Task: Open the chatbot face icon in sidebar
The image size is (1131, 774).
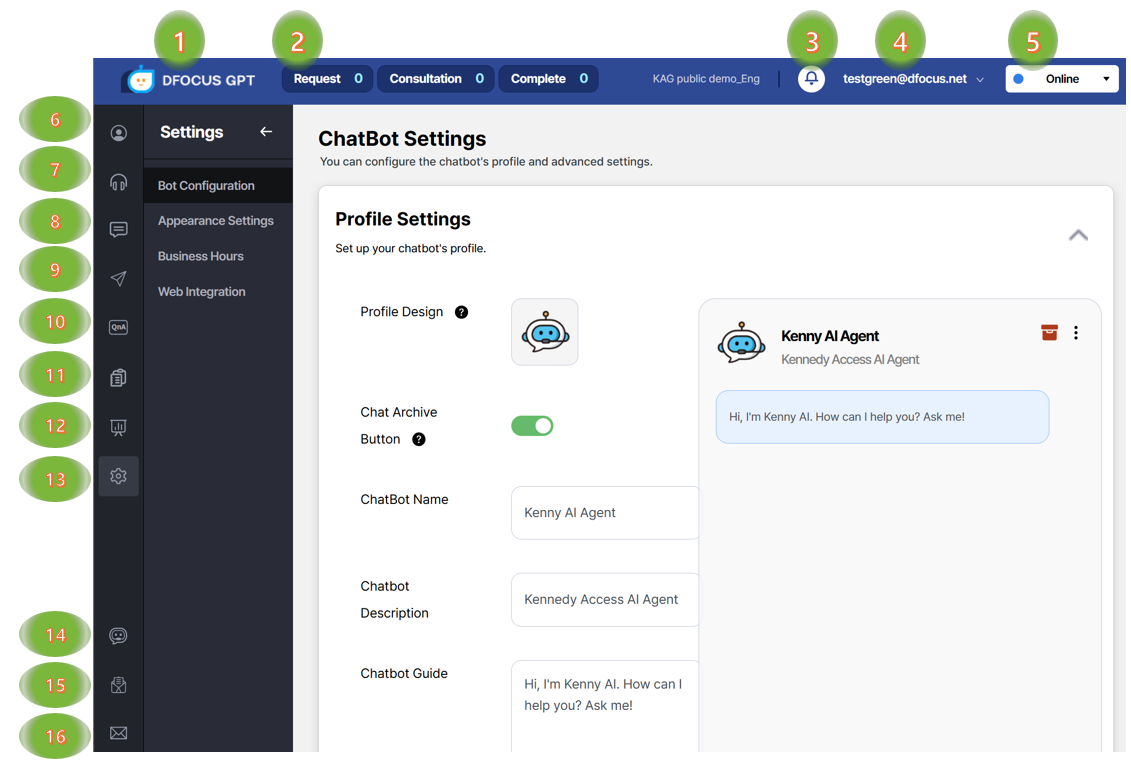Action: 118,636
